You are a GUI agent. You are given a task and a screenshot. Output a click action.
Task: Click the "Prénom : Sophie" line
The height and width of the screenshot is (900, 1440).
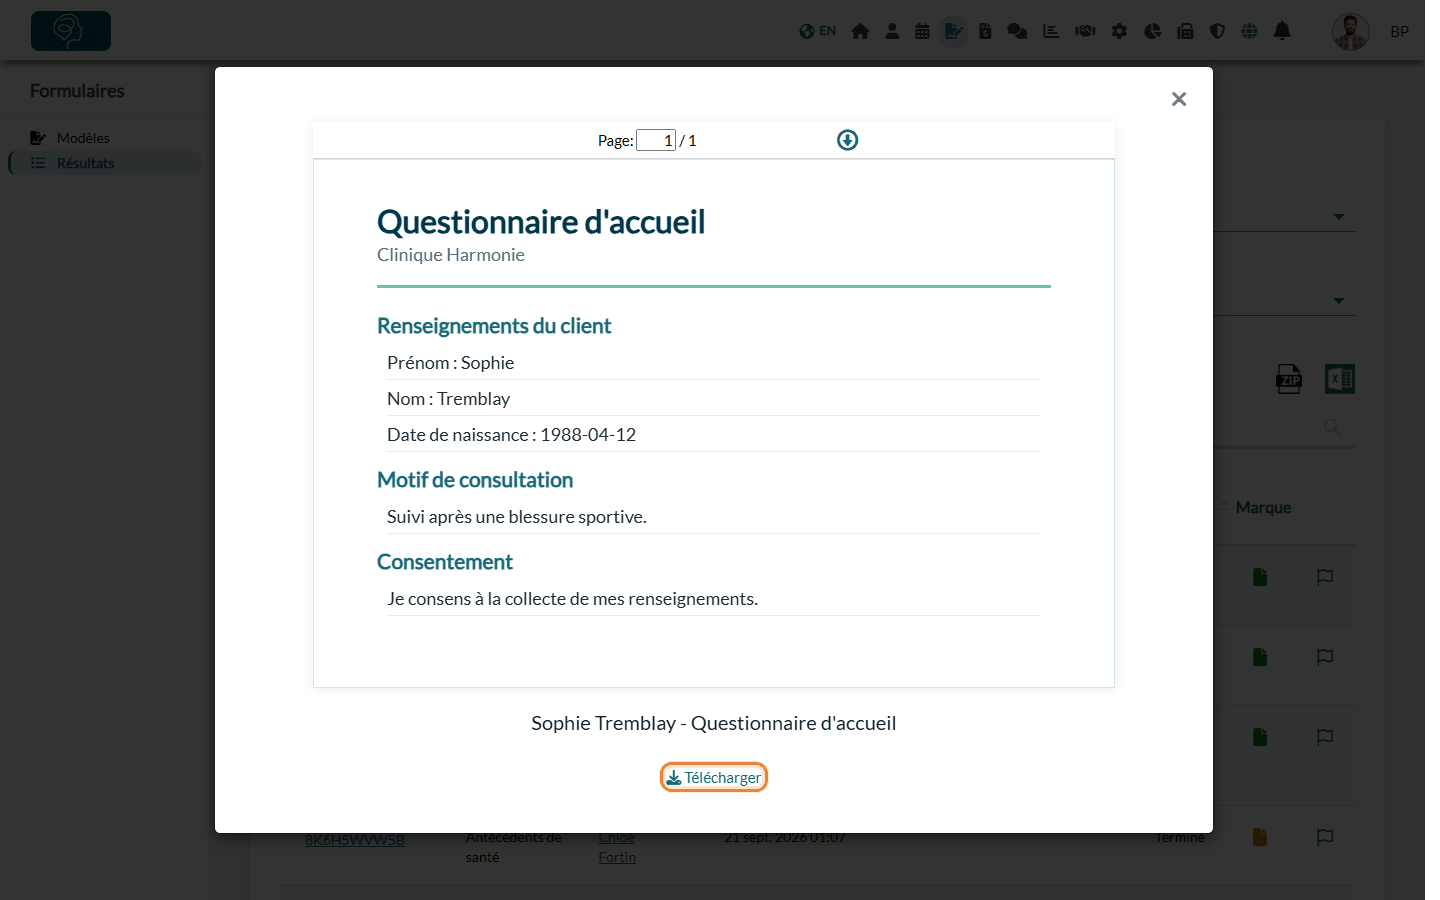click(x=451, y=363)
